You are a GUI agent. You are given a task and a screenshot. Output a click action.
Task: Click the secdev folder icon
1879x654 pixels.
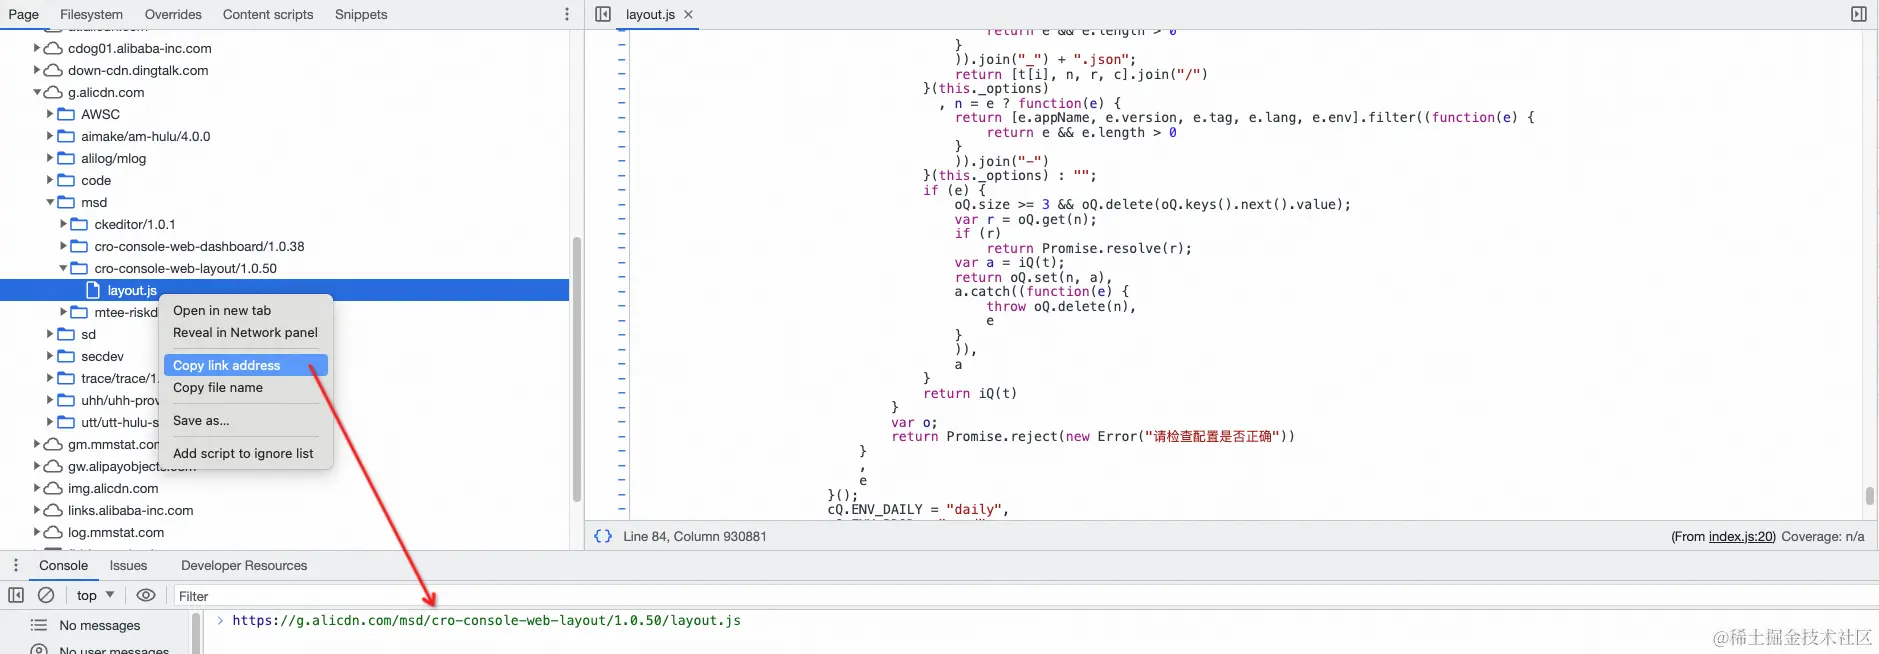pos(66,356)
